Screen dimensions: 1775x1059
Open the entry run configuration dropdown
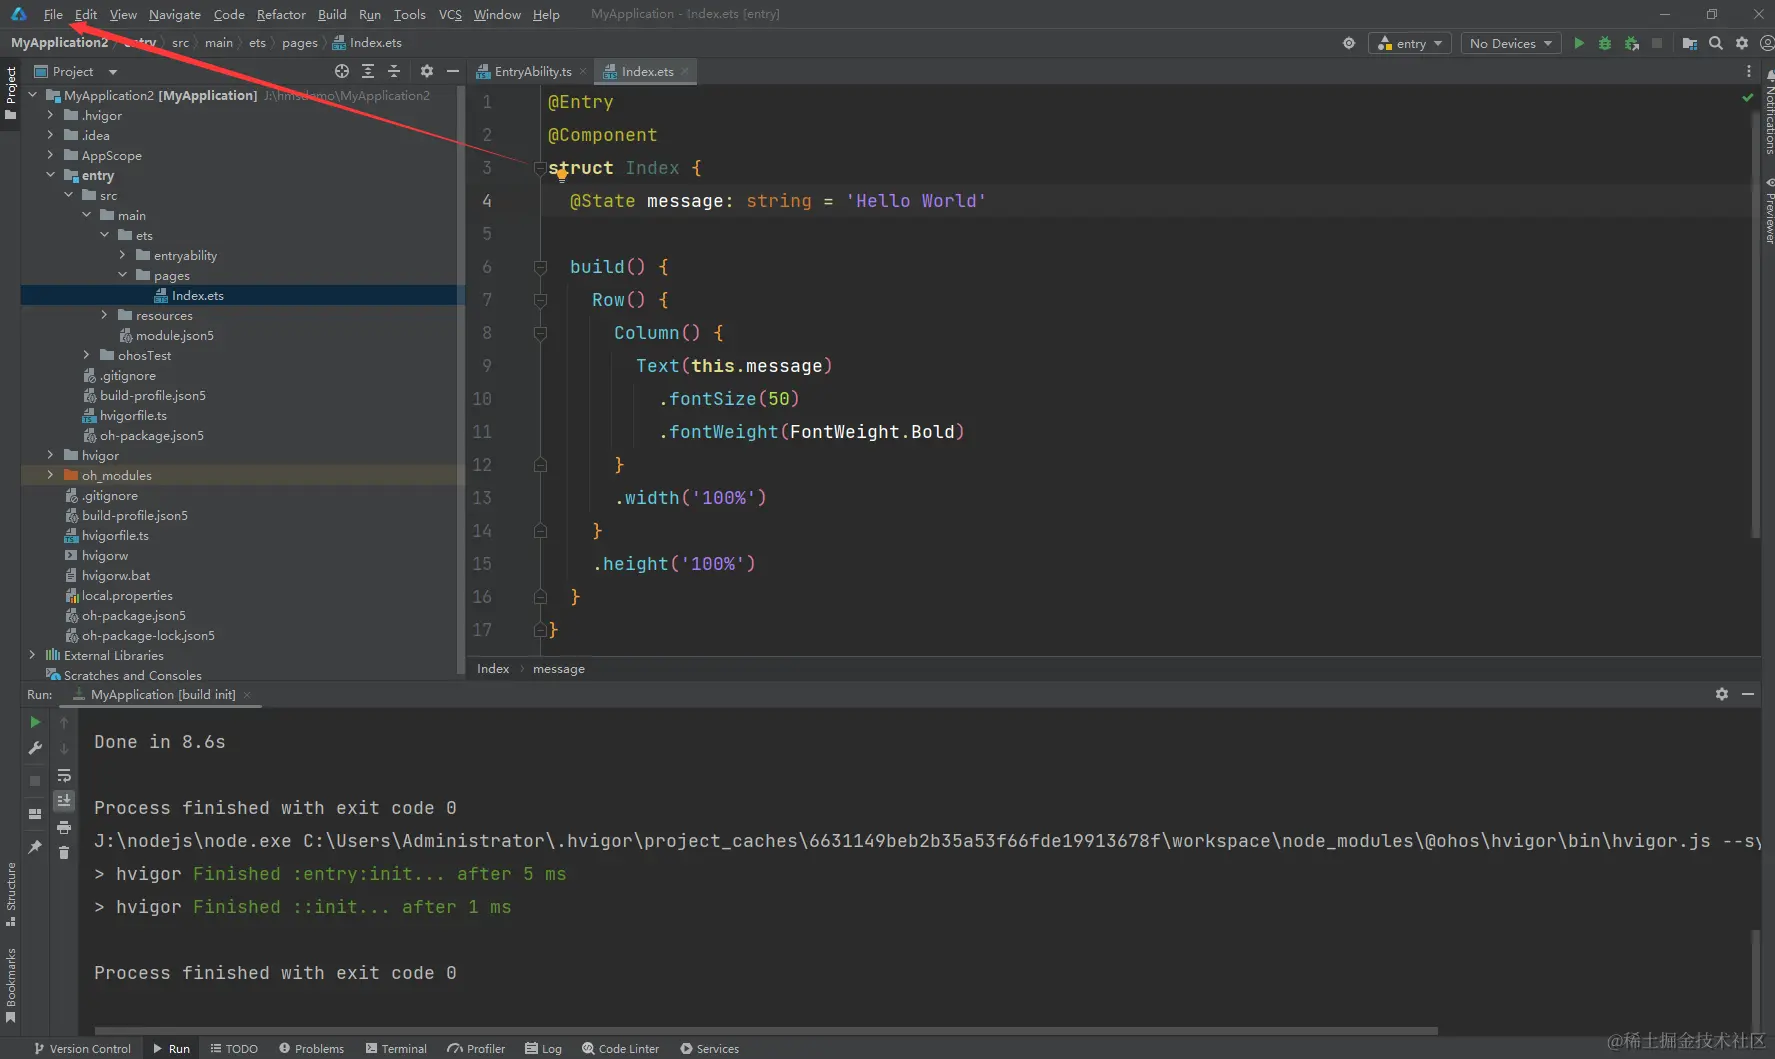click(1410, 43)
